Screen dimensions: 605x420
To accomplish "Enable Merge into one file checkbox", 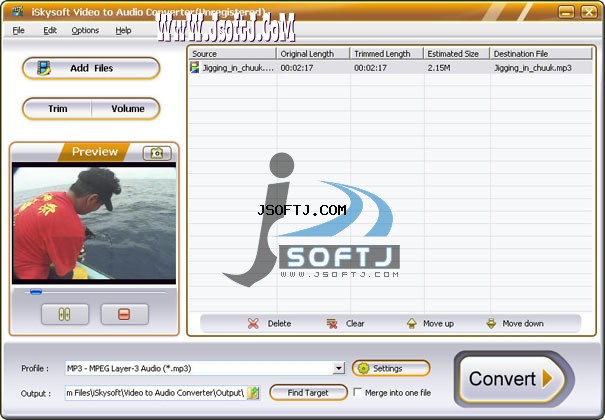I will (358, 393).
